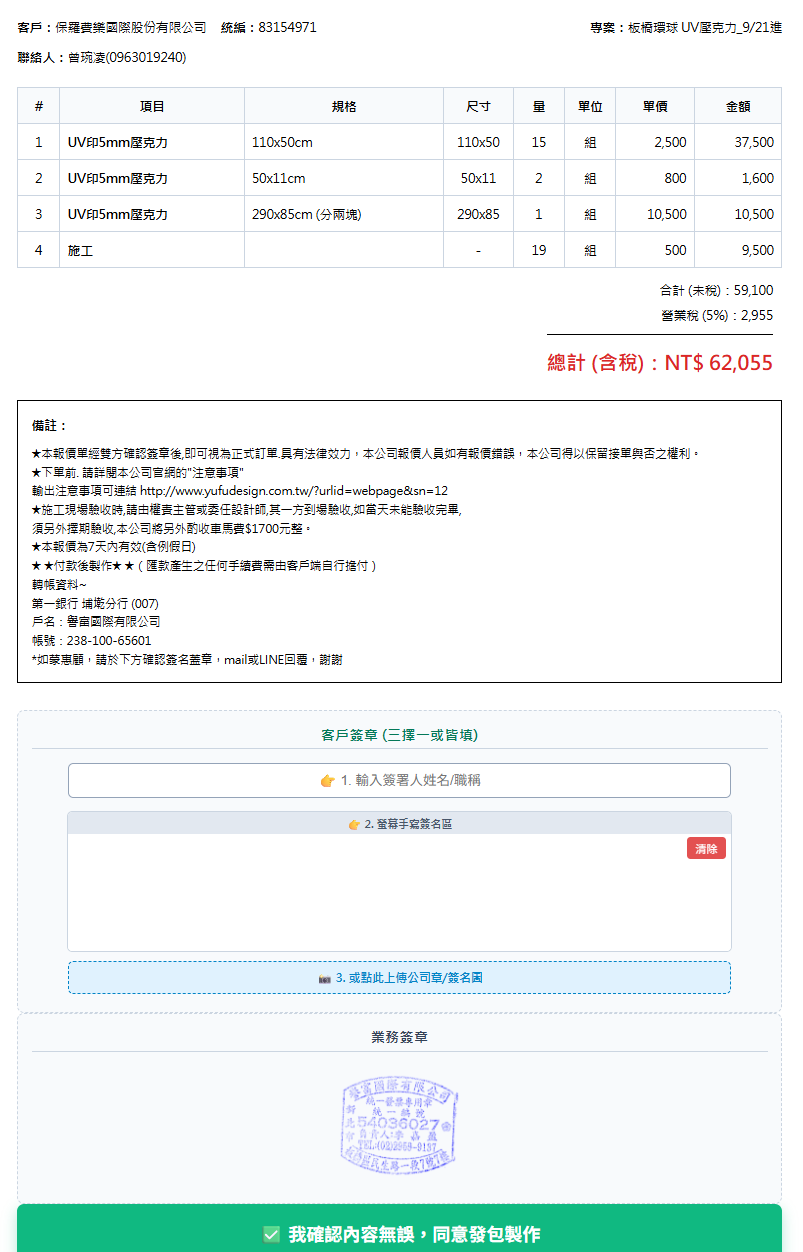The image size is (803, 1252).
Task: Click the 37,500 amount cell
Action: tap(738, 142)
